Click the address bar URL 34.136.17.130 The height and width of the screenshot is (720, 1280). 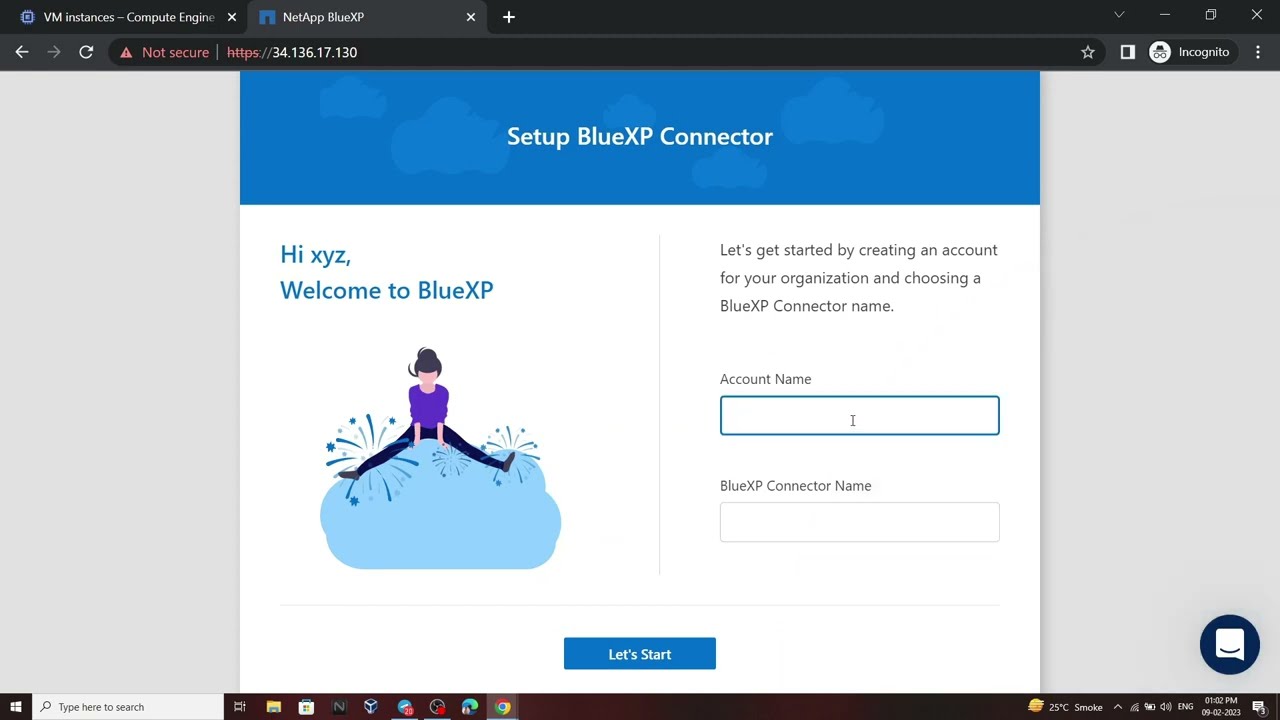click(x=292, y=52)
